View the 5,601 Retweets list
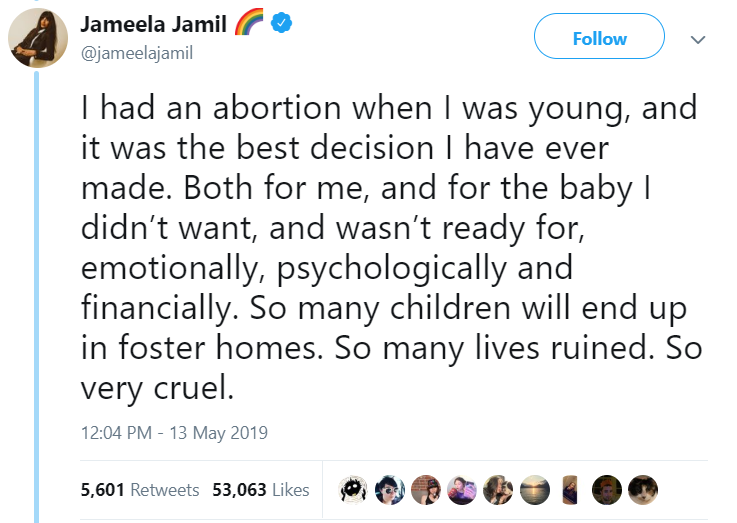This screenshot has height=523, width=737. coord(138,490)
